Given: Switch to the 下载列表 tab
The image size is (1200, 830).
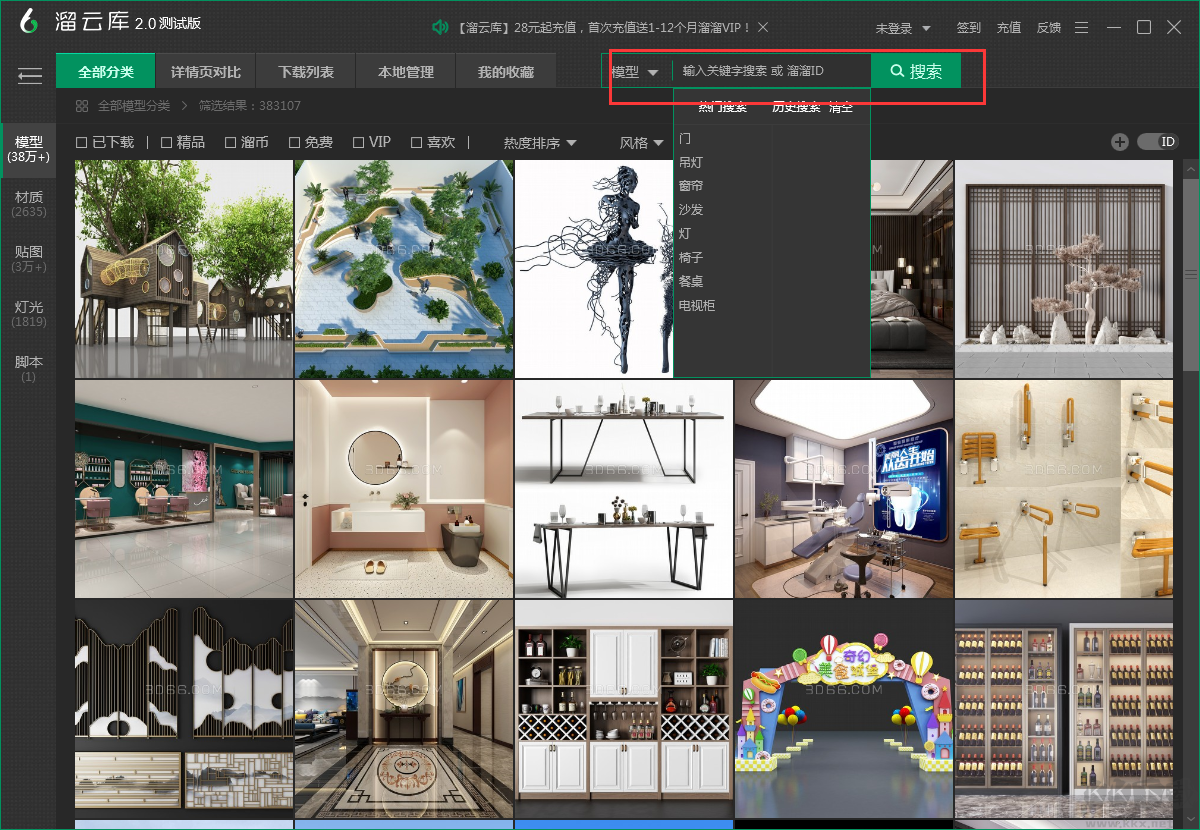Looking at the screenshot, I should tap(306, 72).
